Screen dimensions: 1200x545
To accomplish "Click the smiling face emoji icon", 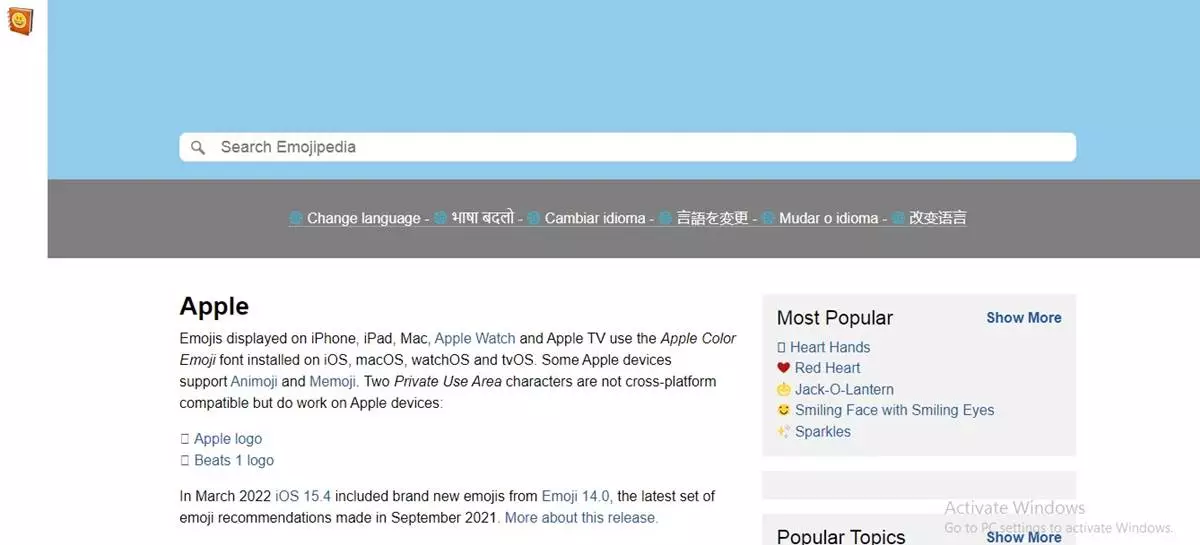I will pyautogui.click(x=784, y=410).
